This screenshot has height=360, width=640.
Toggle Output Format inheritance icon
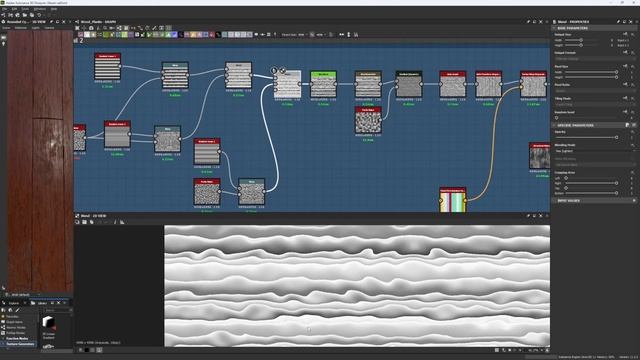[x=625, y=52]
